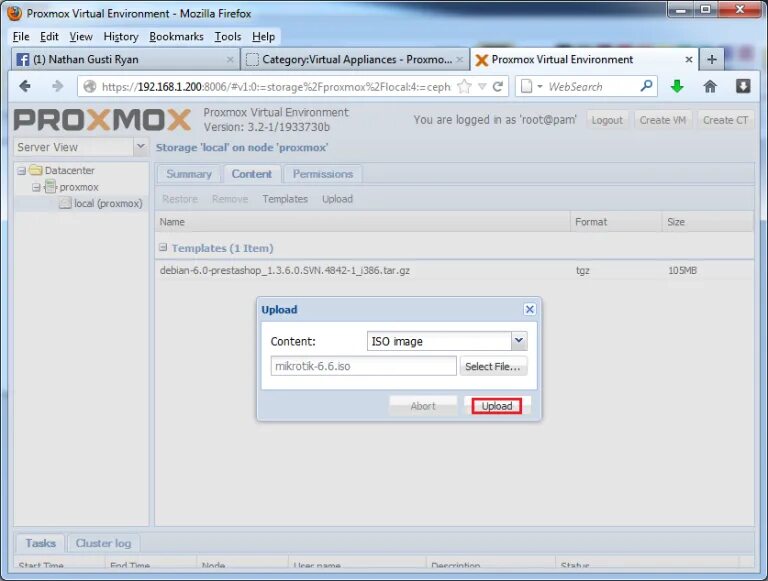Image resolution: width=768 pixels, height=581 pixels.
Task: Open search engine selector dropdown
Action: (x=540, y=87)
